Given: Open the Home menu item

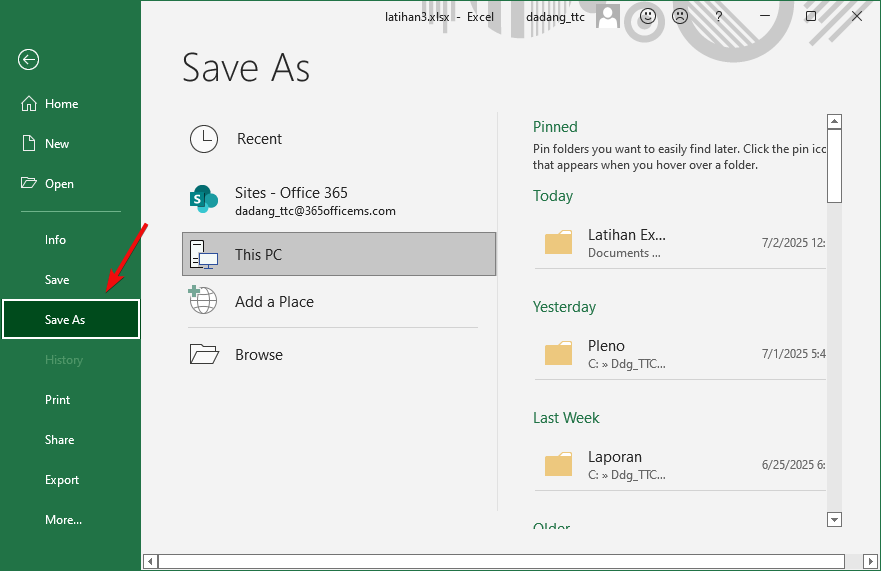Looking at the screenshot, I should 70,103.
